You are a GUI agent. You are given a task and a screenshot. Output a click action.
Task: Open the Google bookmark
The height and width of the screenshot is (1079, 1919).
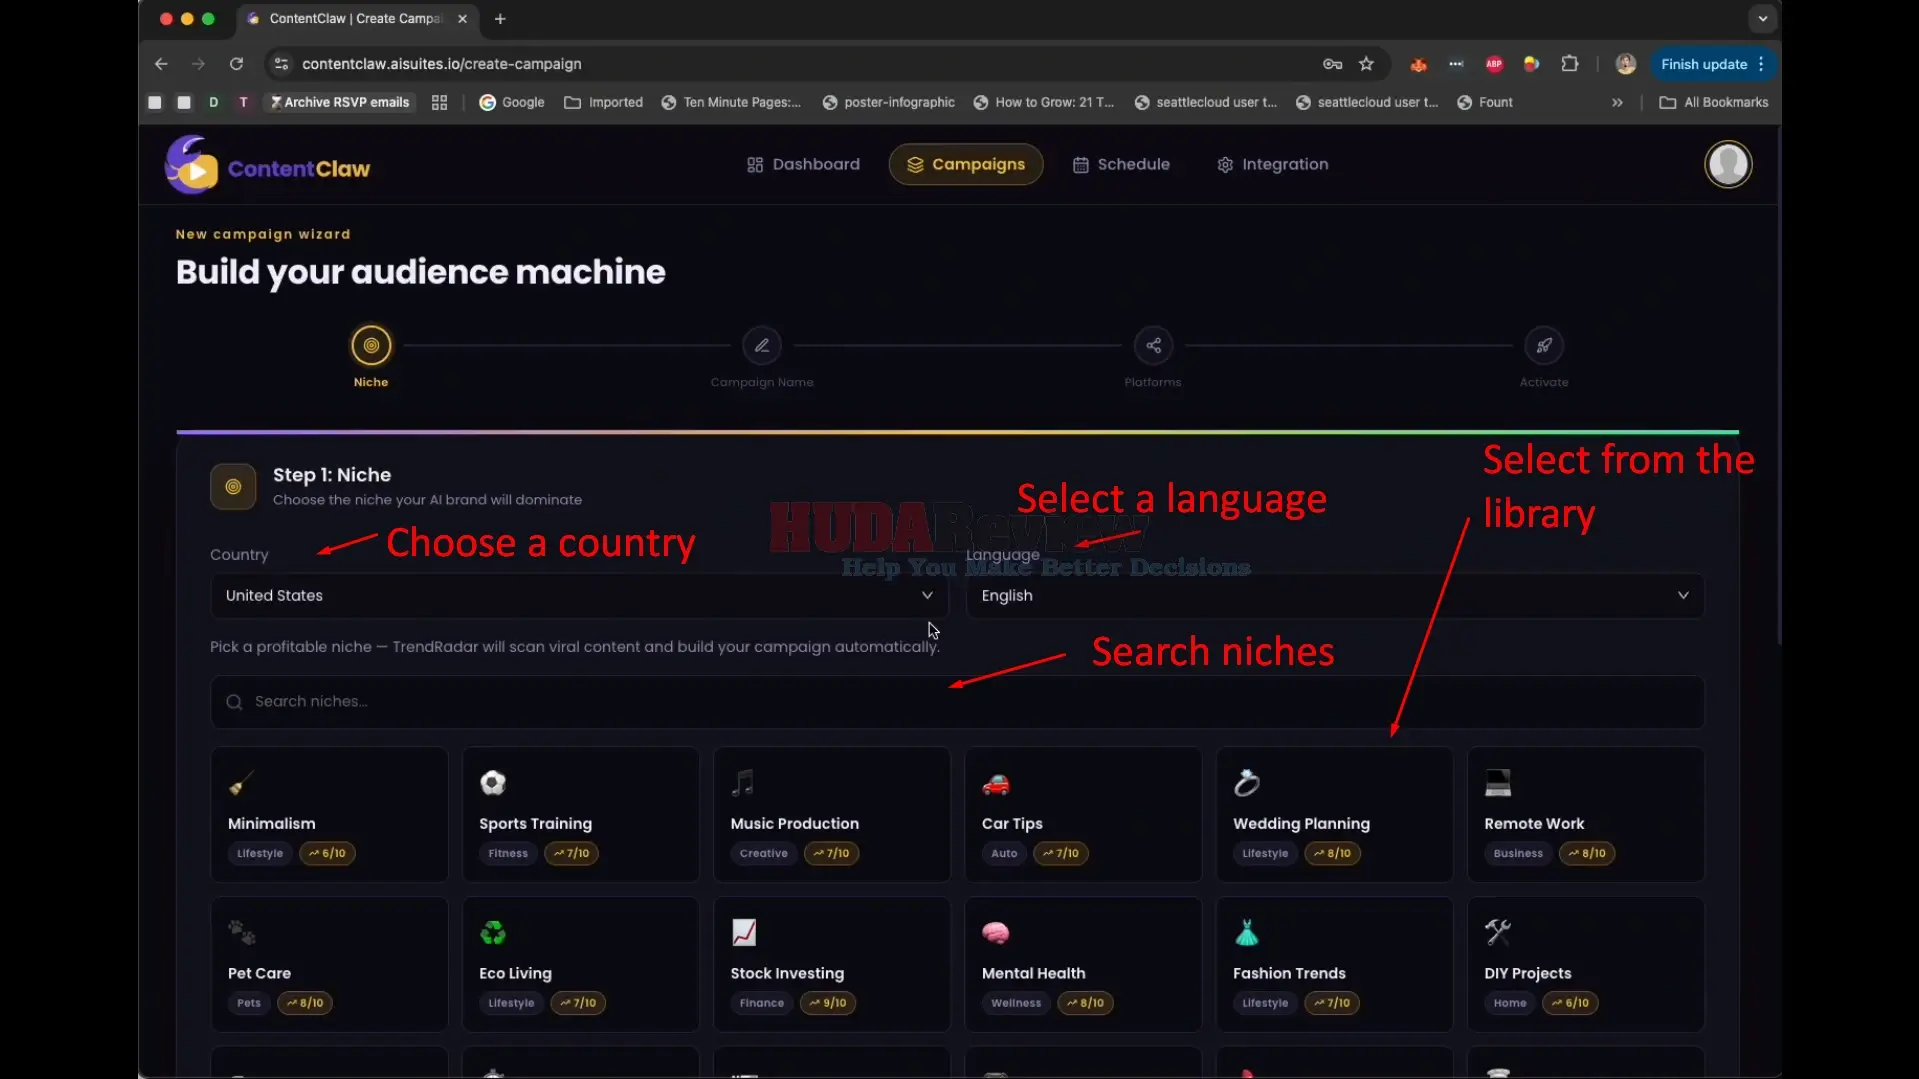(x=512, y=102)
